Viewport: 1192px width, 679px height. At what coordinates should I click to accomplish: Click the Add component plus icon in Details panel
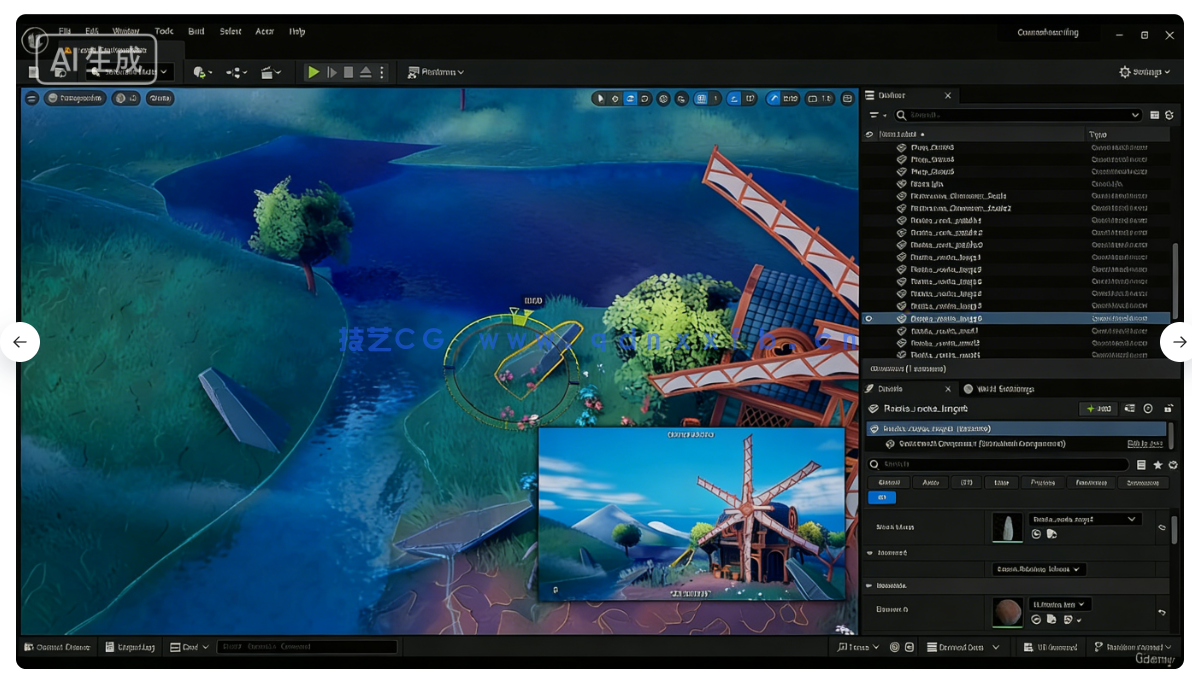tap(1090, 408)
